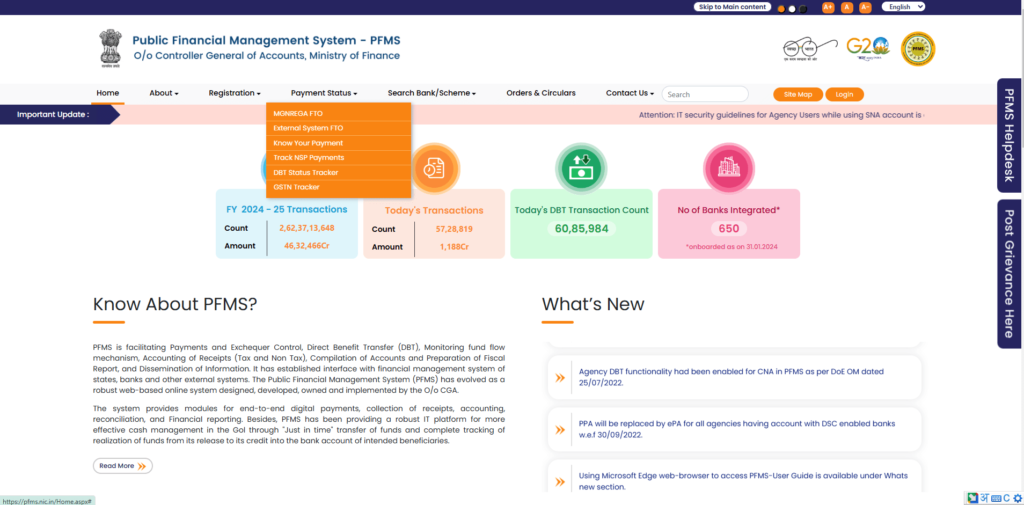This screenshot has height=505, width=1024.
Task: Switch to the white color theme
Action: 791,8
